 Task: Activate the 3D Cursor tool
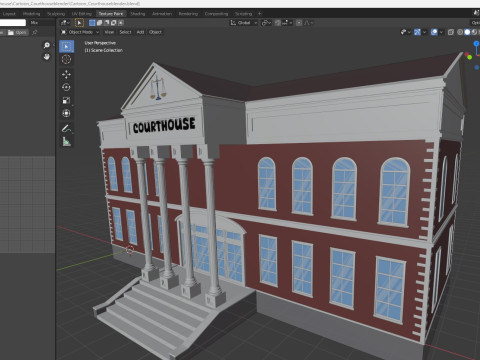coord(66,60)
